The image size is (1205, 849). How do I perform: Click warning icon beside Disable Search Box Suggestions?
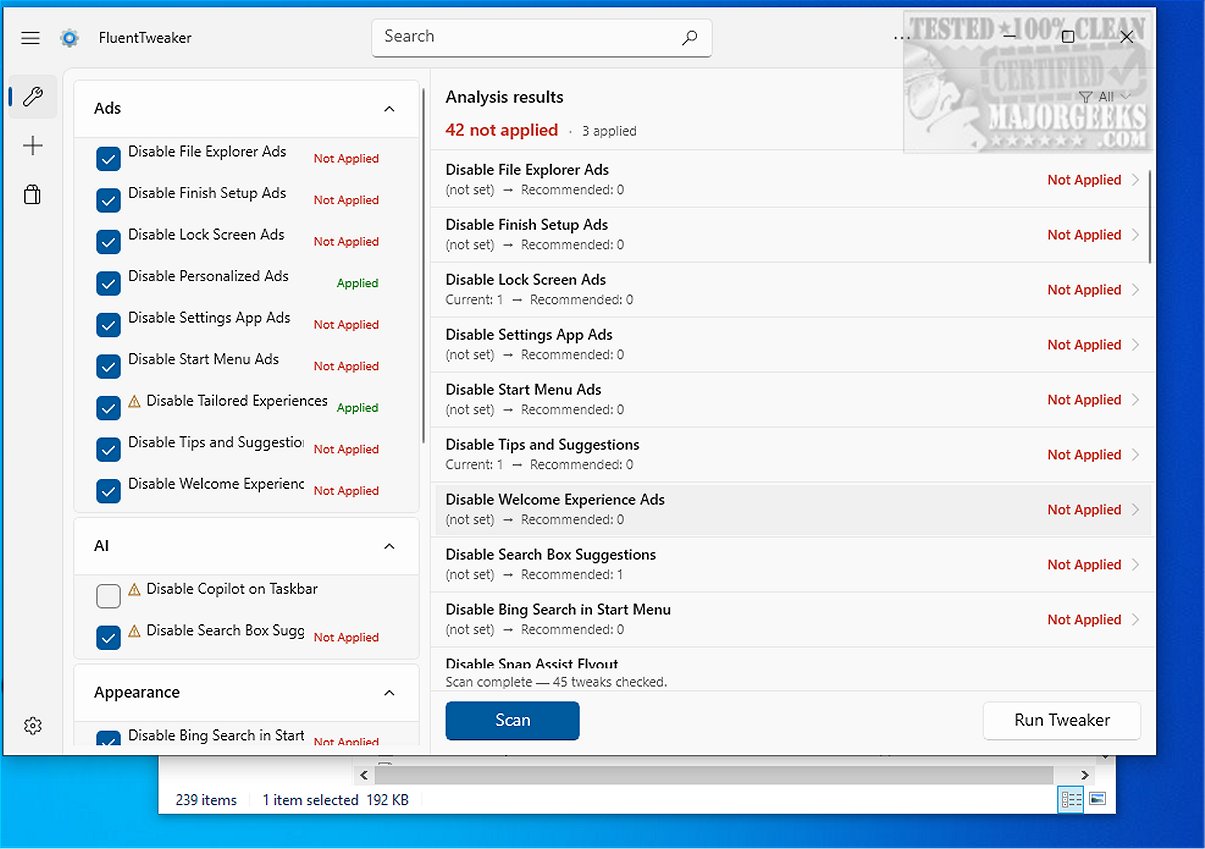(x=134, y=632)
